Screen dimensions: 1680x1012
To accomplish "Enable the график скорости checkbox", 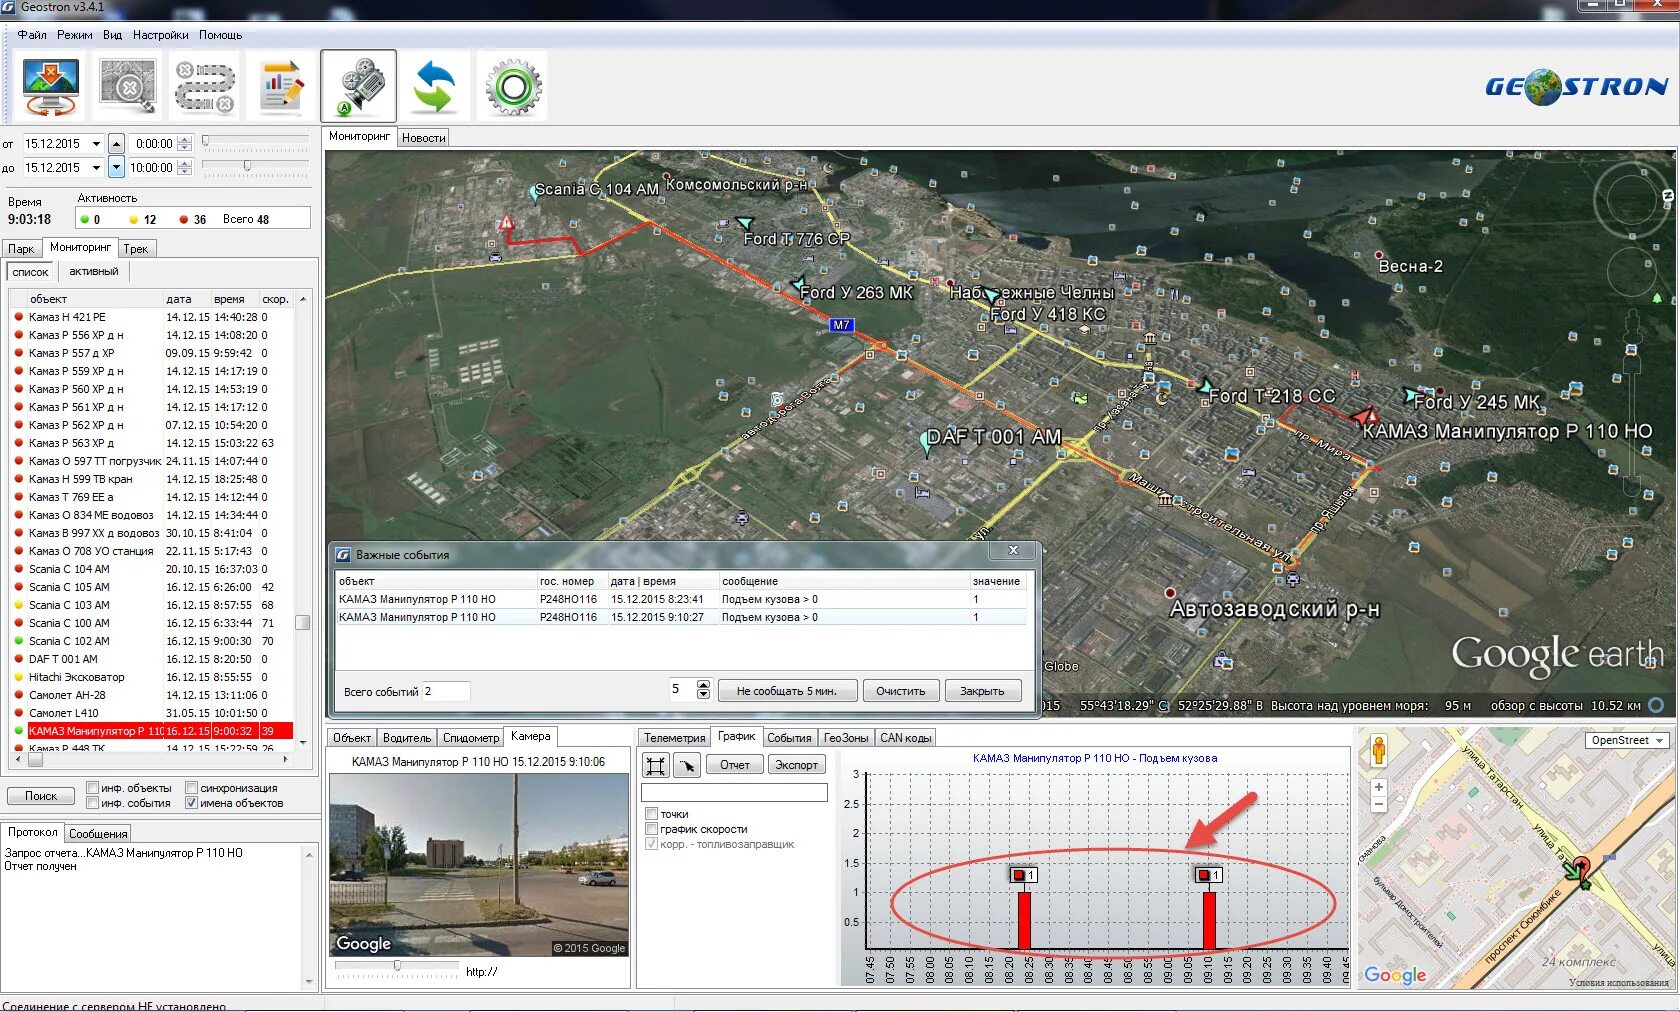I will [652, 829].
